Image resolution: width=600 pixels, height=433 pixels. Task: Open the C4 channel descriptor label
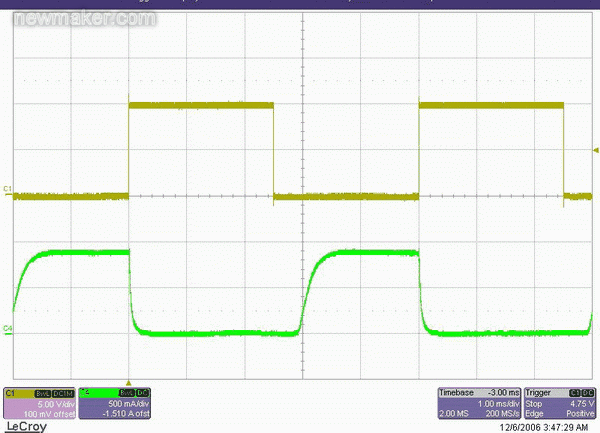pyautogui.click(x=87, y=393)
